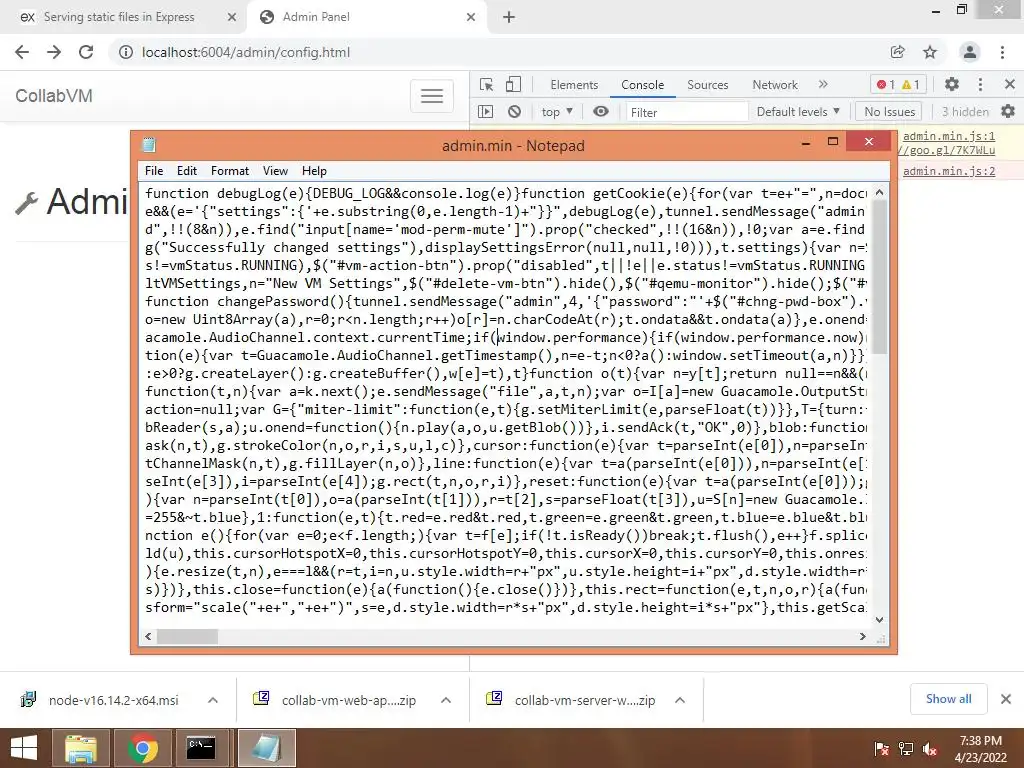The height and width of the screenshot is (768, 1024).
Task: Click Show all downloads
Action: (x=948, y=699)
